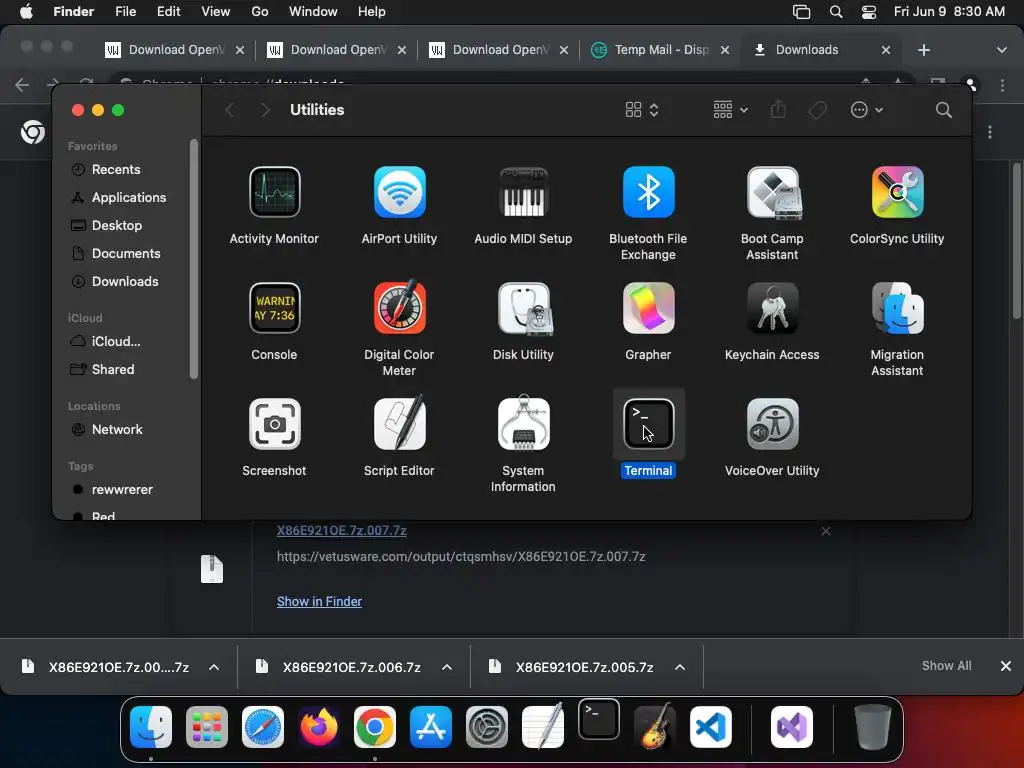Select the Terminal app icon

(648, 424)
